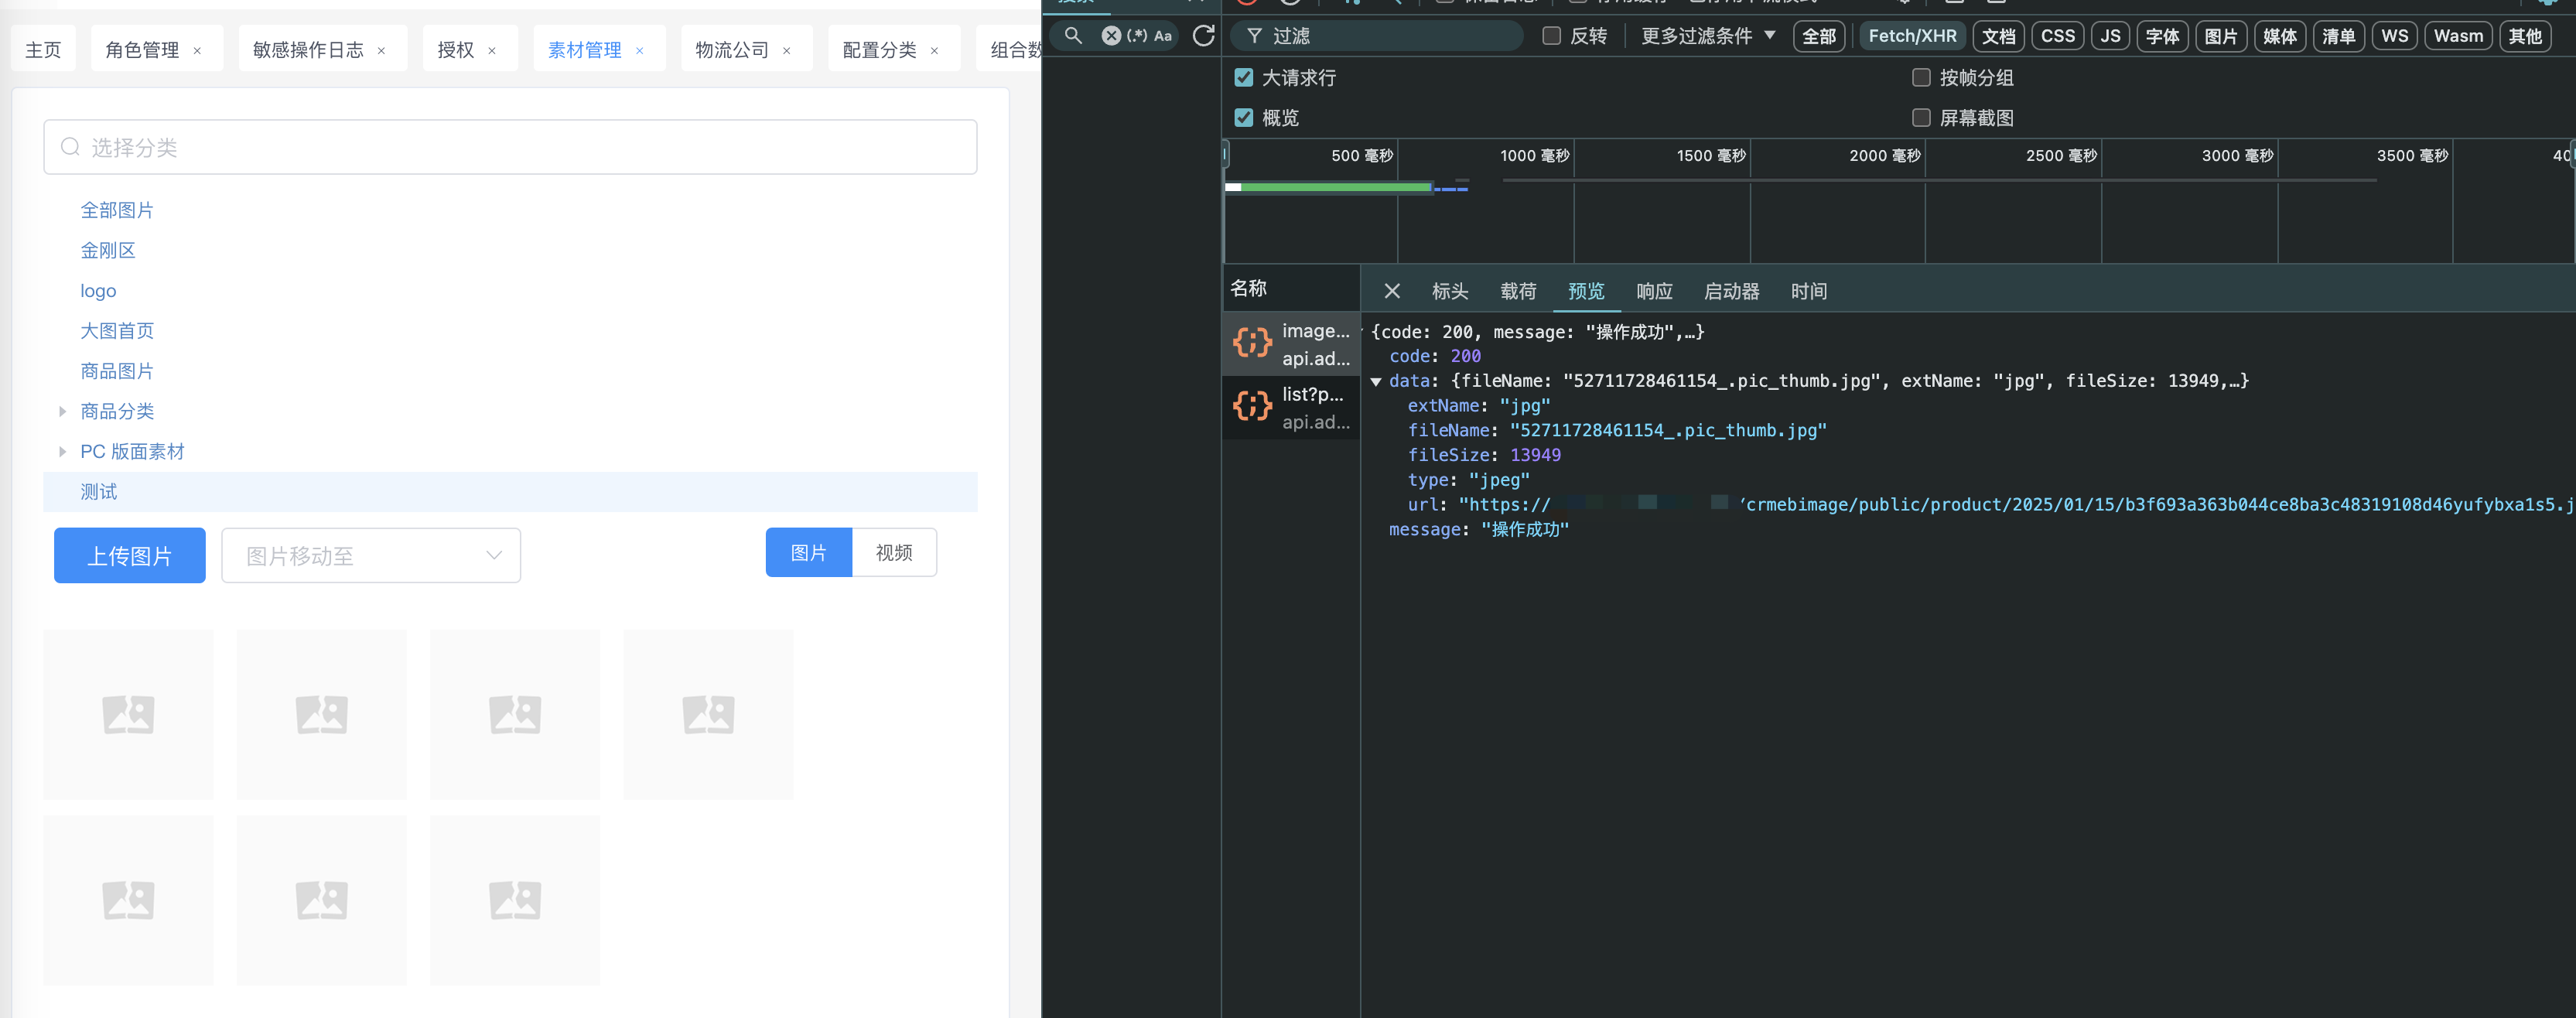Switch to the 敏感操作日志 tab
Viewport: 2576px width, 1018px height.
coord(308,49)
